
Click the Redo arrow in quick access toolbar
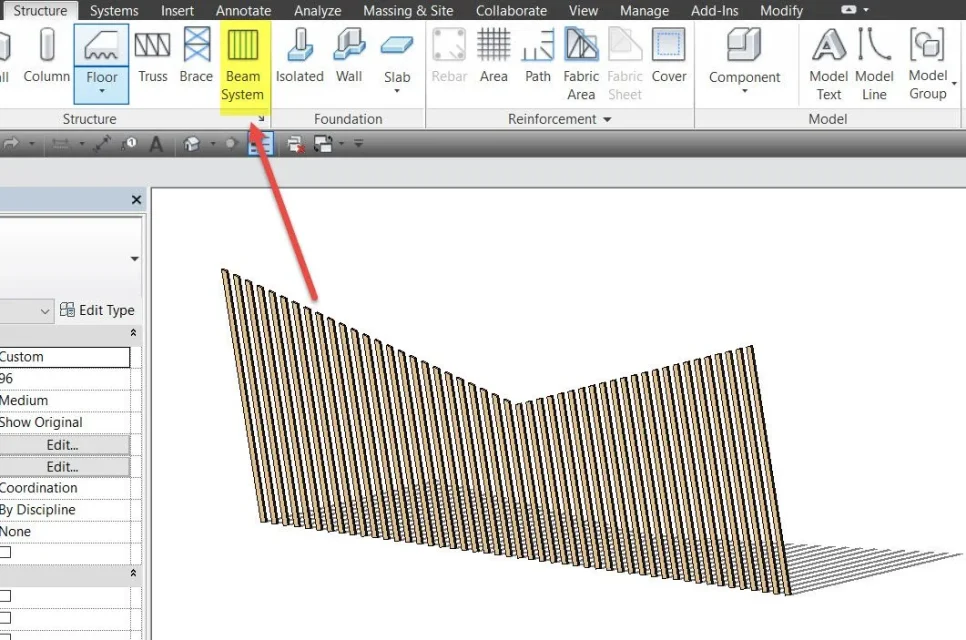tap(11, 144)
